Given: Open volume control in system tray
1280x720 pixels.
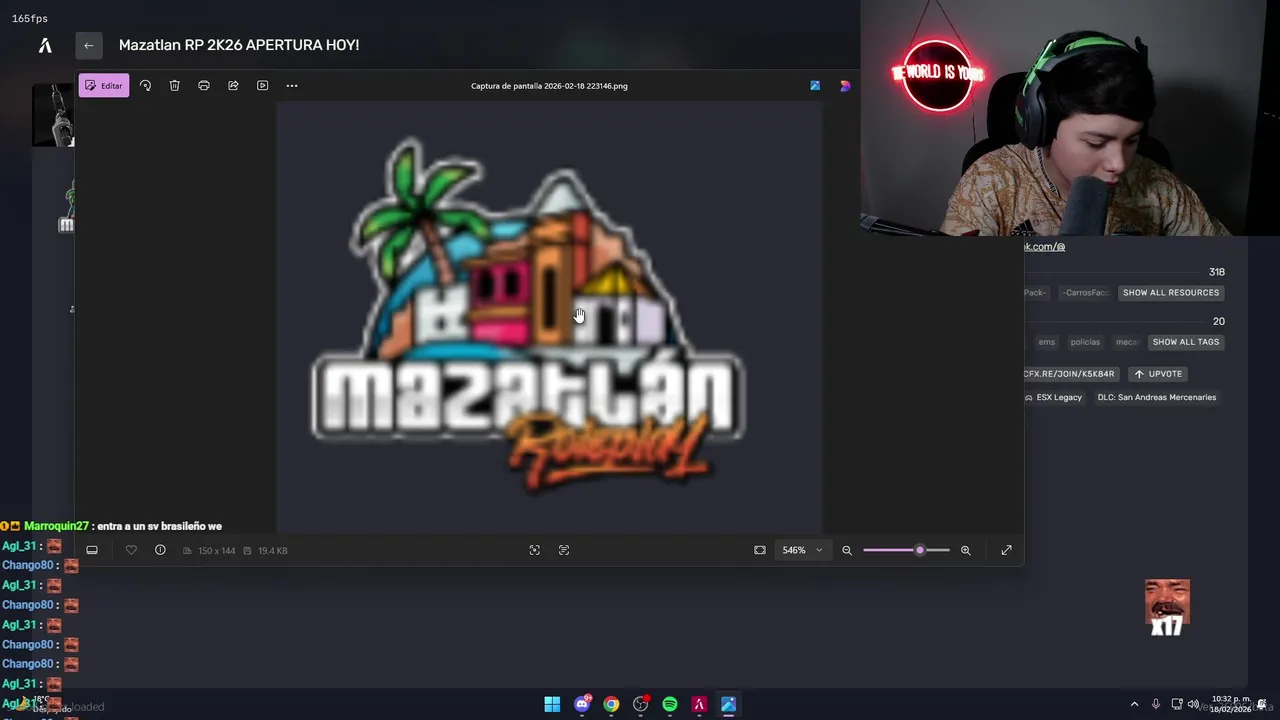Looking at the screenshot, I should 1193,704.
